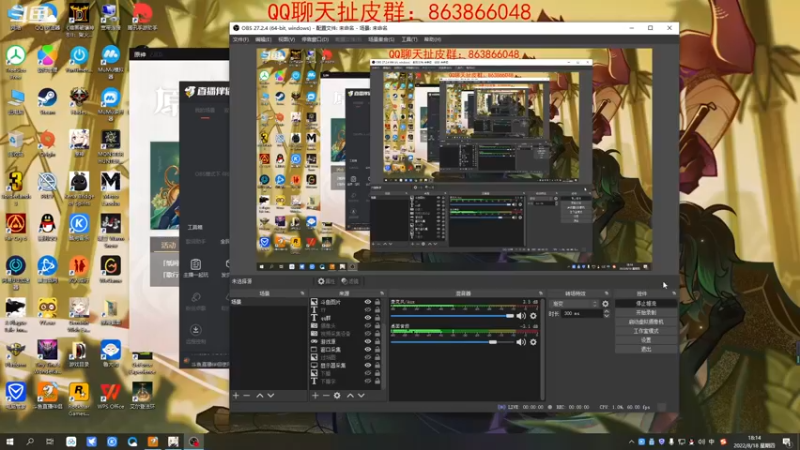Viewport: 800px width, 450px height.
Task: Open transition properties gear next to 渐变
Action: click(605, 304)
